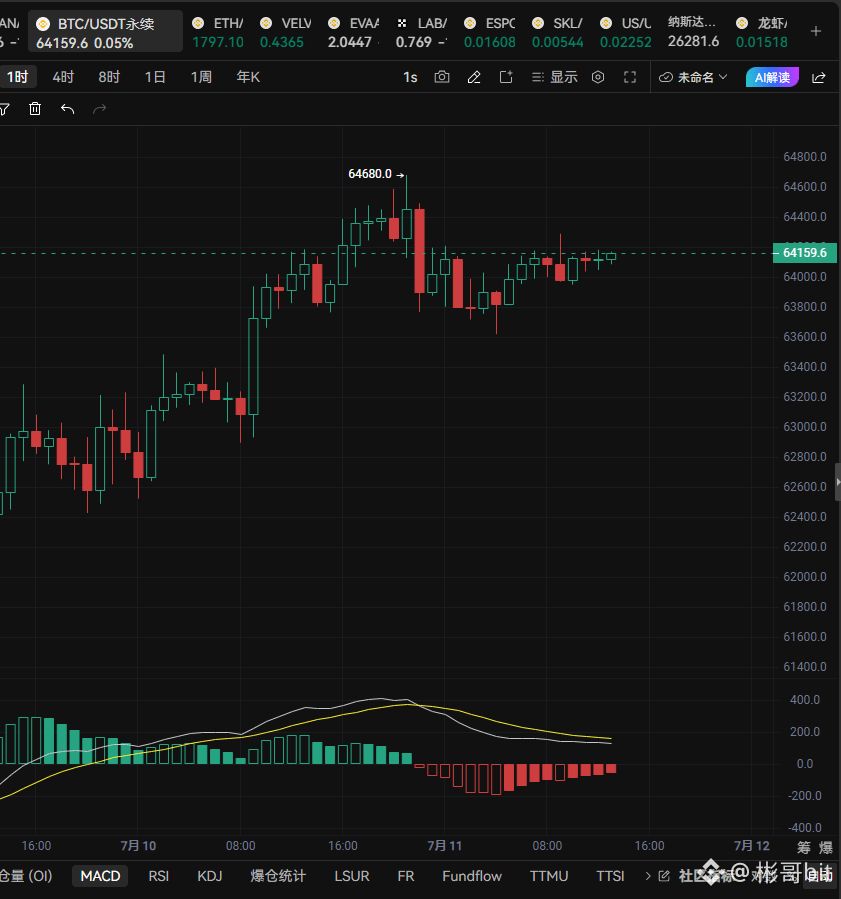The image size is (841, 899).
Task: Click the 7月 10 date axis label
Action: [138, 846]
